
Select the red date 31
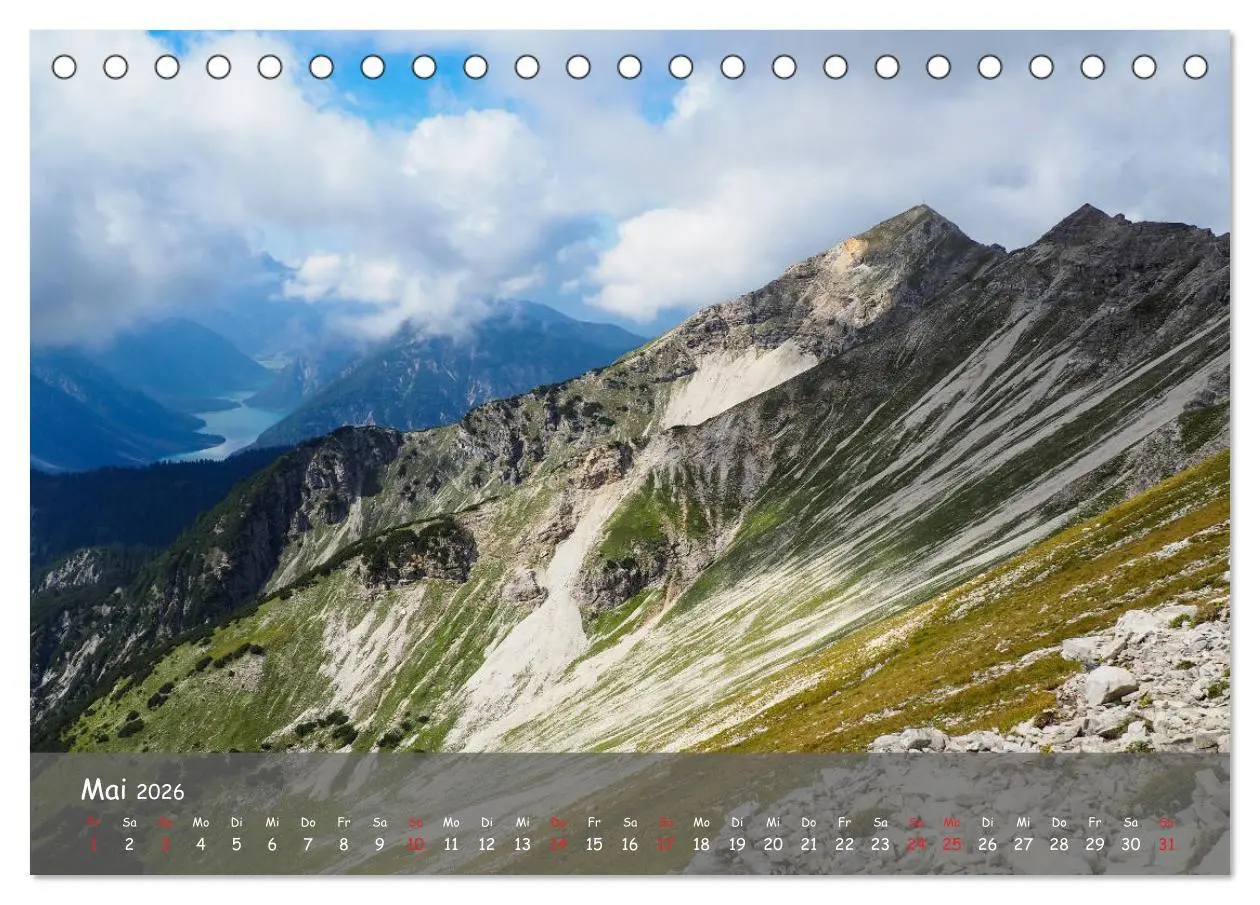tap(1166, 844)
